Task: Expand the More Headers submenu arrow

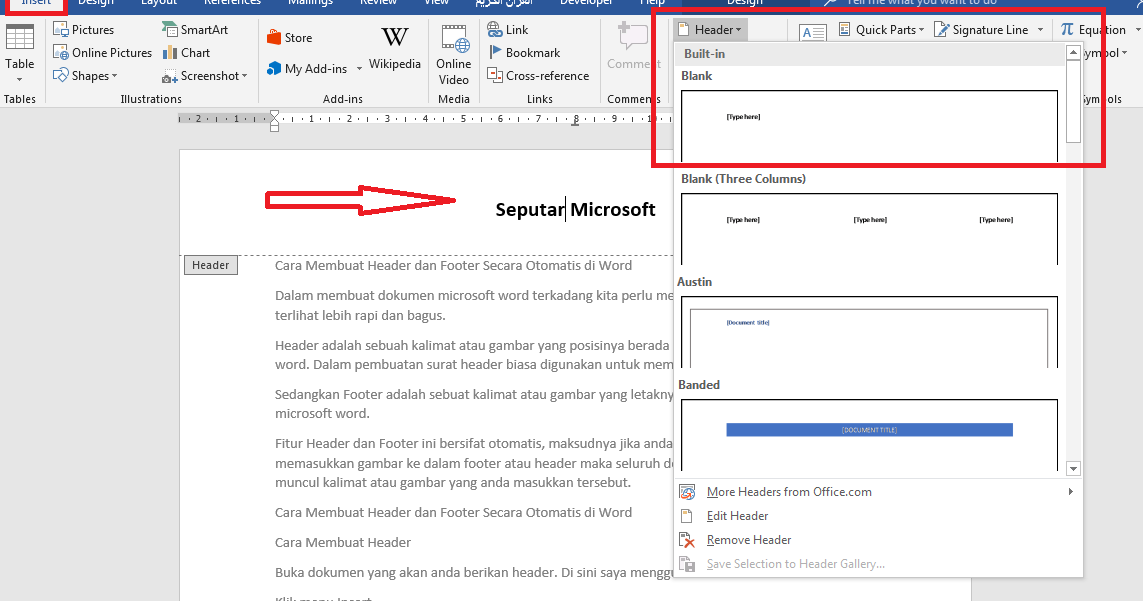Action: click(1070, 492)
